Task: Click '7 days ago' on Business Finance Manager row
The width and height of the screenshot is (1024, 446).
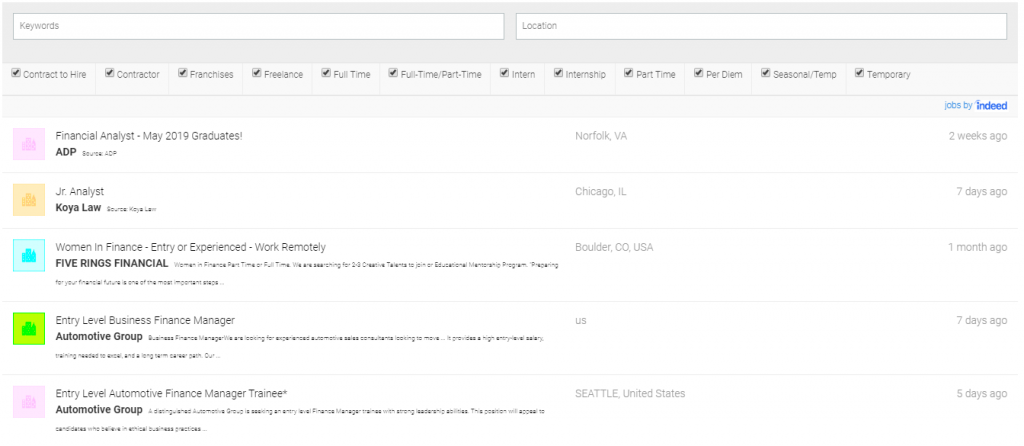Action: (x=981, y=321)
